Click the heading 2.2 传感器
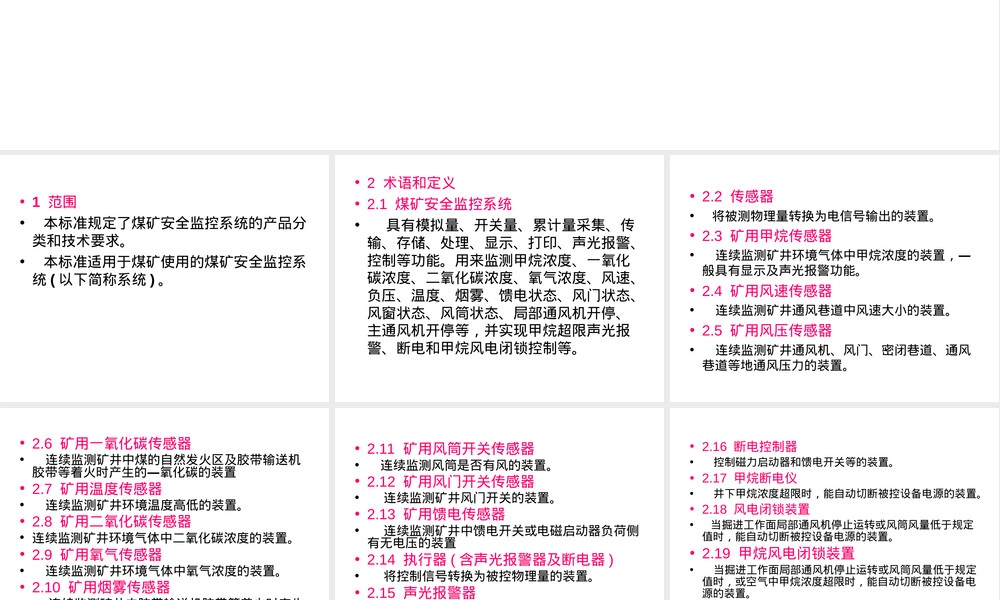The height and width of the screenshot is (600, 1000). 737,196
